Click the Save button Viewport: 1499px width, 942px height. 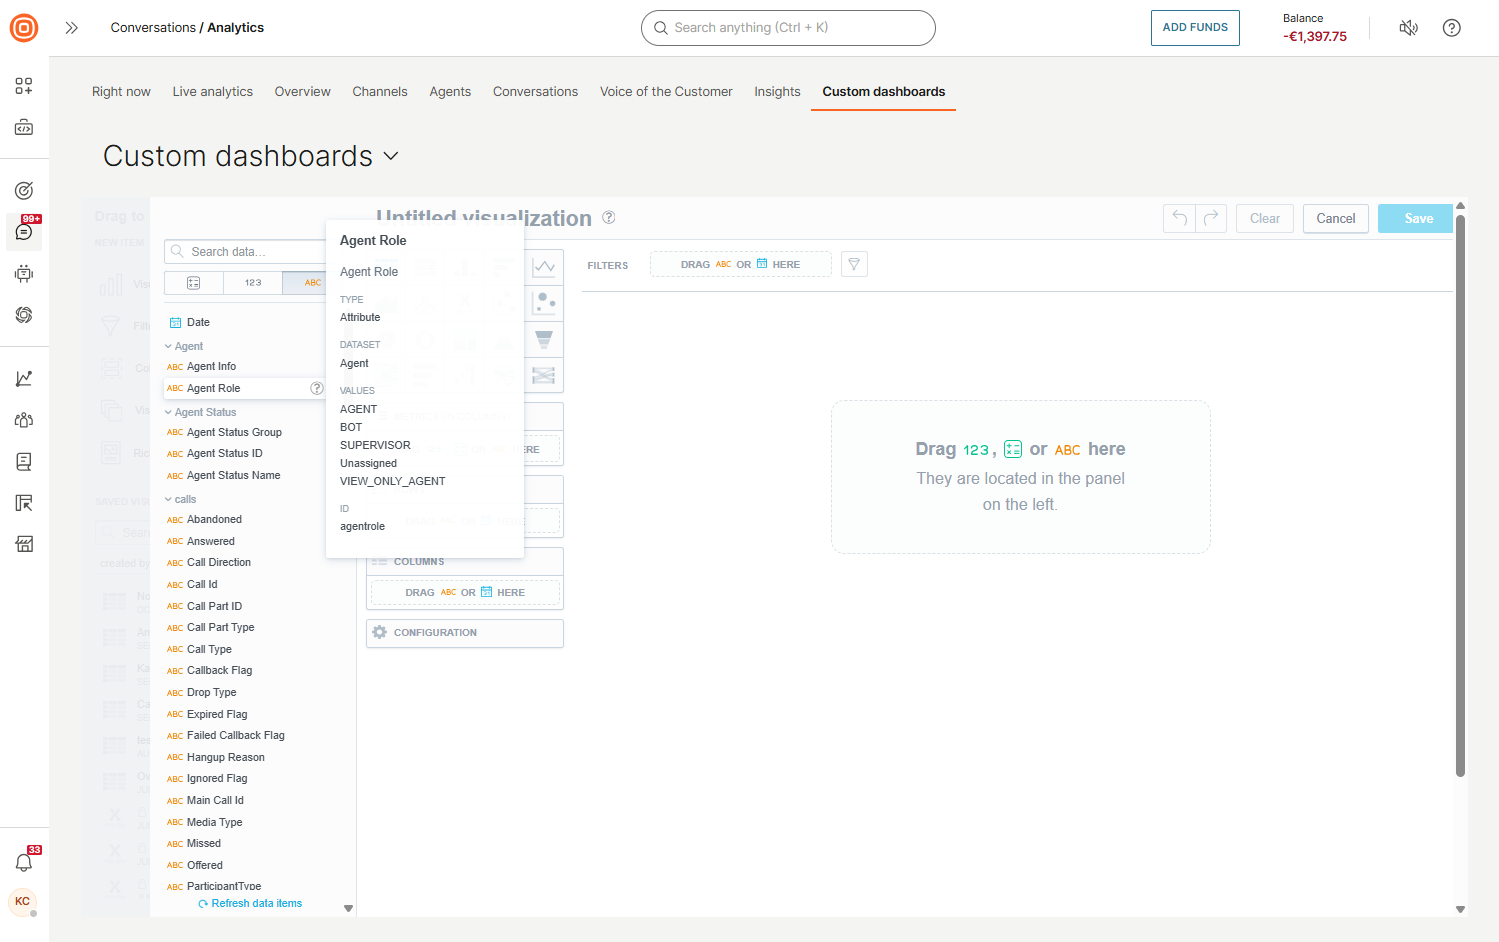tap(1414, 218)
